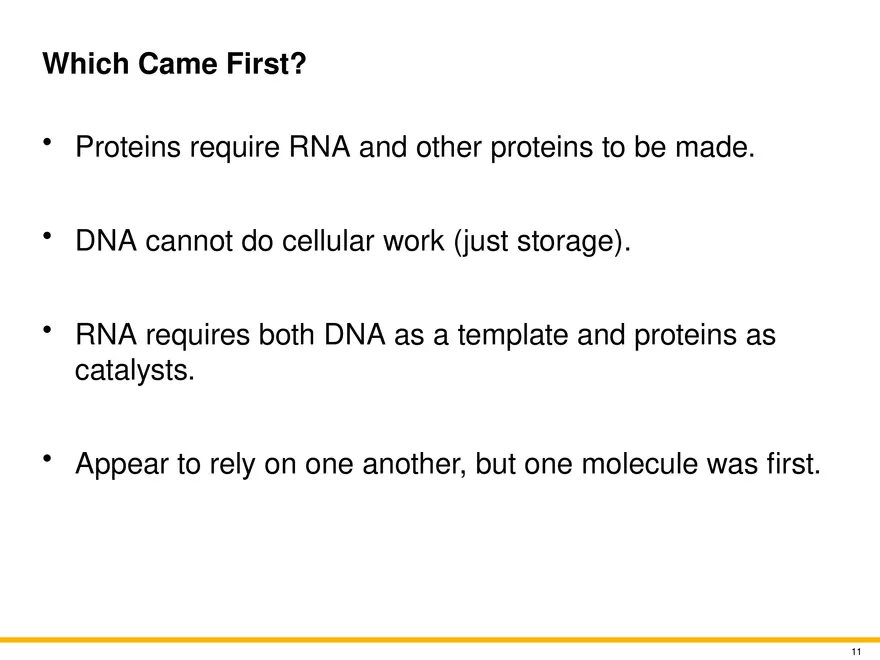Click the slide title "Which Came First?"
Viewport: 880px width, 660px height.
tap(174, 65)
